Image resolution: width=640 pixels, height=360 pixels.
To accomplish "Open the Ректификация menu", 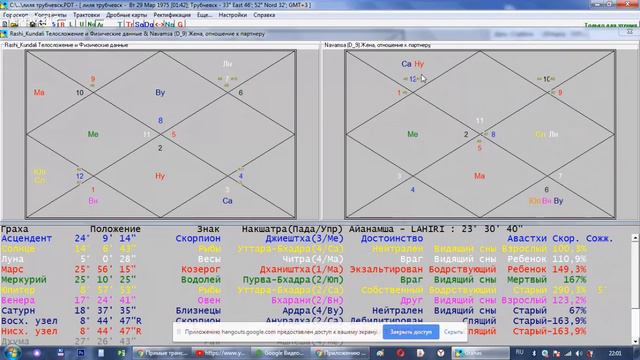I will pyautogui.click(x=172, y=15).
